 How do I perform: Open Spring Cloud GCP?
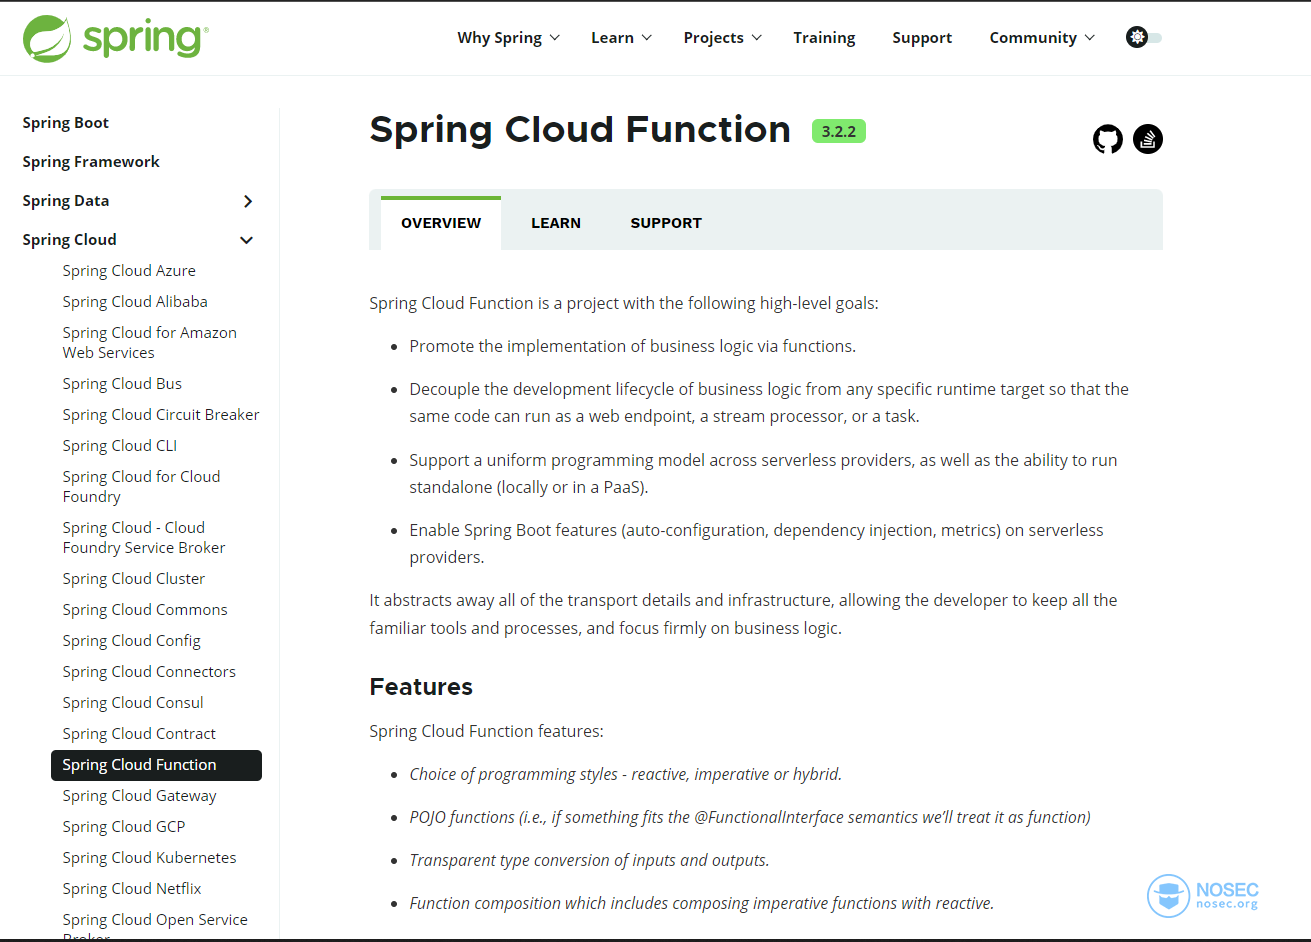coord(124,827)
